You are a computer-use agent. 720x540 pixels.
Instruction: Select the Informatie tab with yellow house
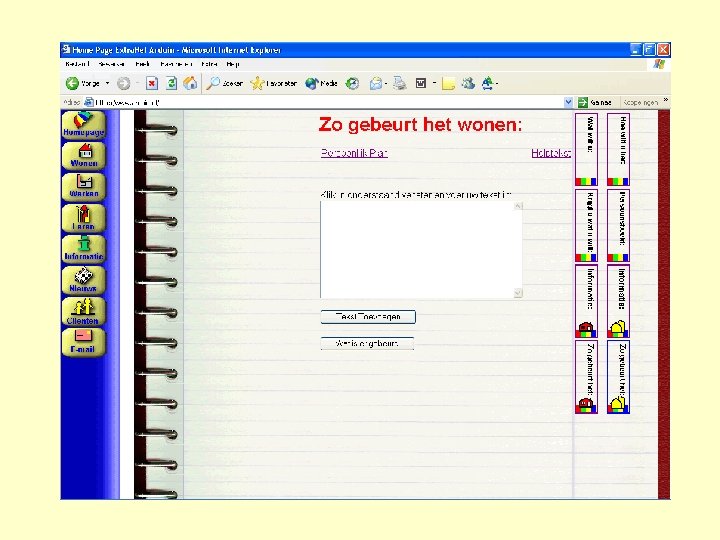click(x=618, y=301)
